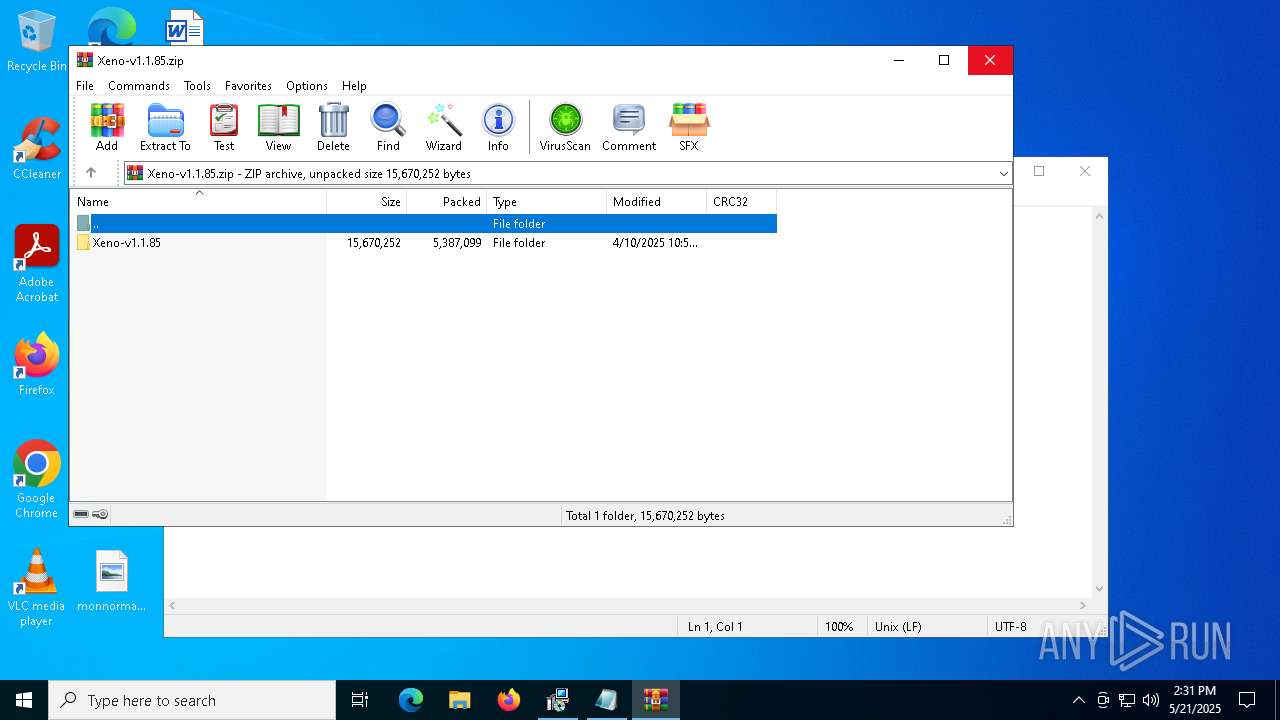Open Task View on the taskbar
Viewport: 1280px width, 720px height.
[360, 700]
